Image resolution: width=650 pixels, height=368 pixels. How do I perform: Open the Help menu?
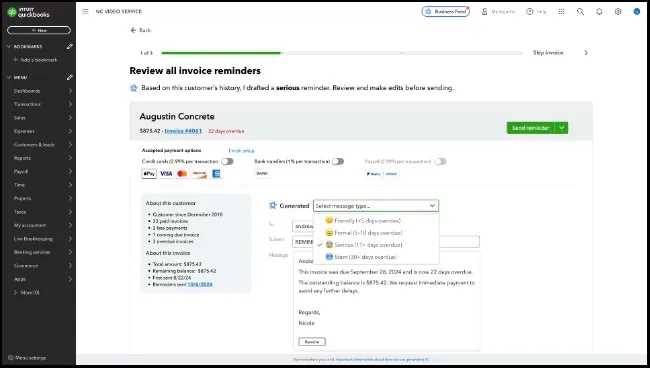[536, 12]
